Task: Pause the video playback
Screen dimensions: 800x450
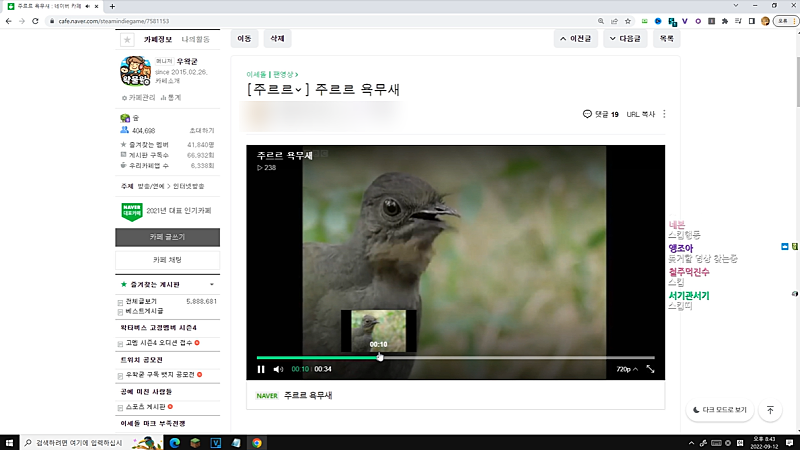Action: pos(261,369)
